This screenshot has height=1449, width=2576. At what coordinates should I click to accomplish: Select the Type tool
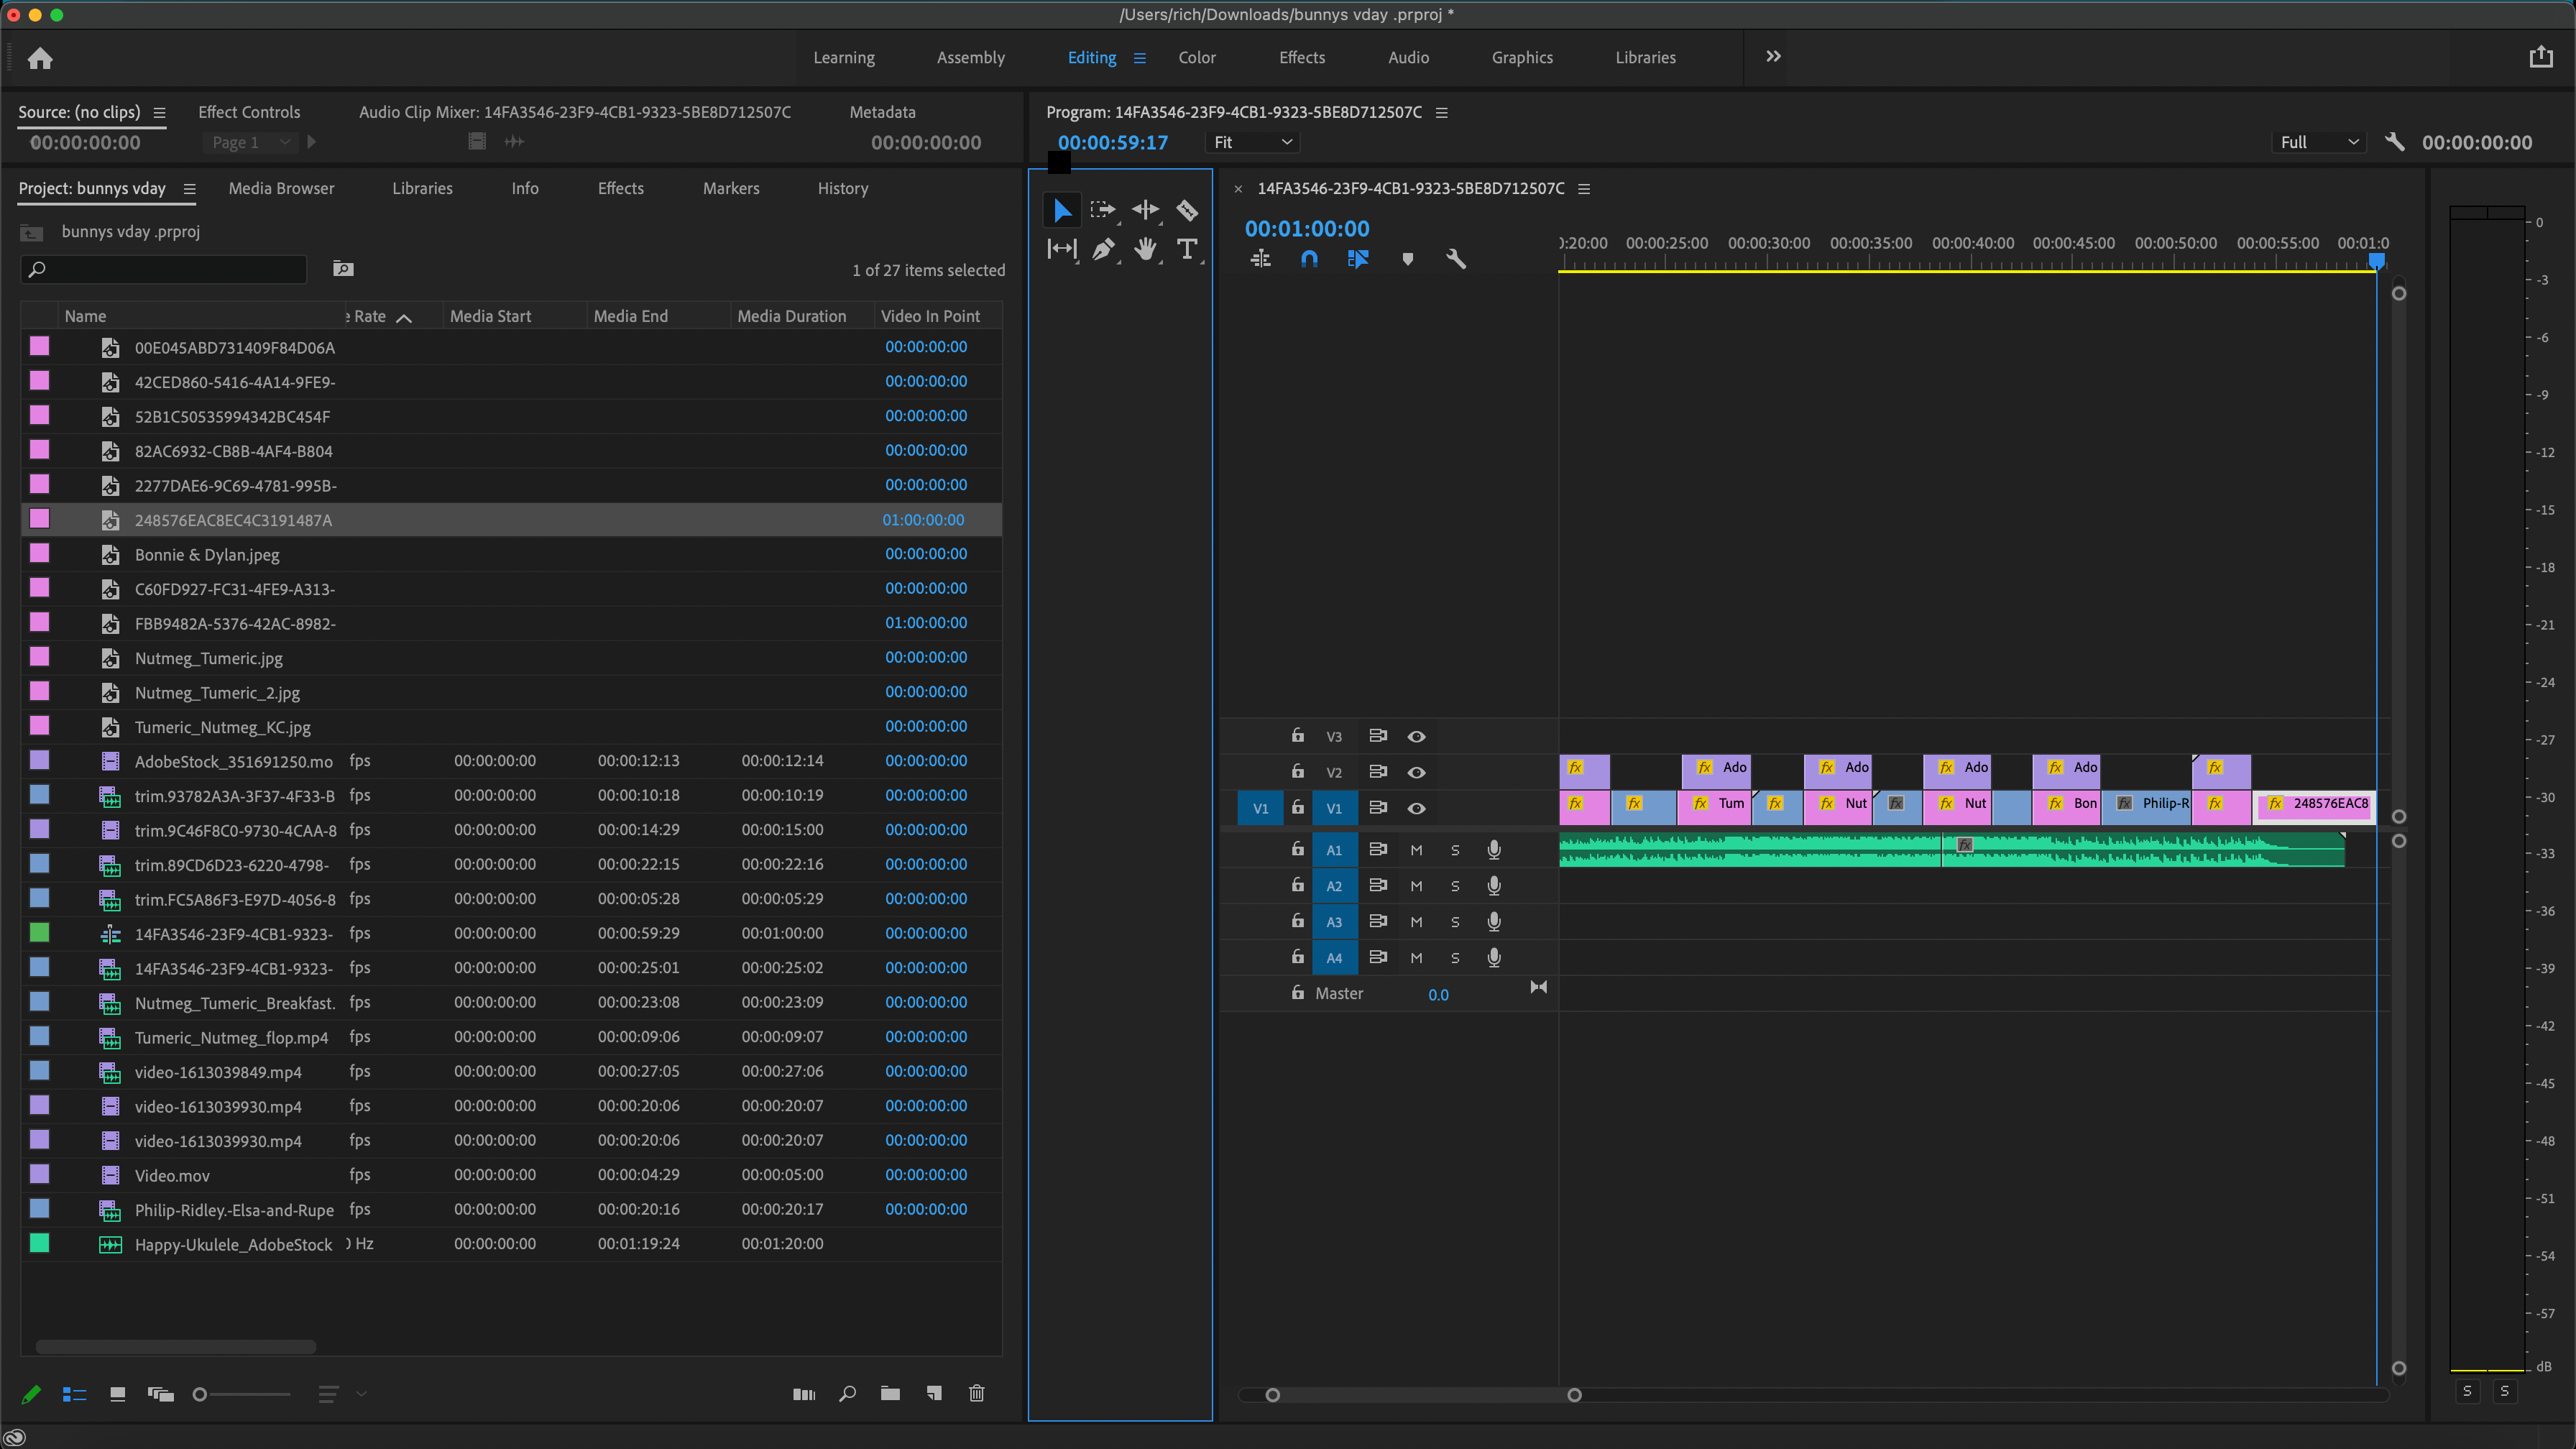click(x=1189, y=249)
